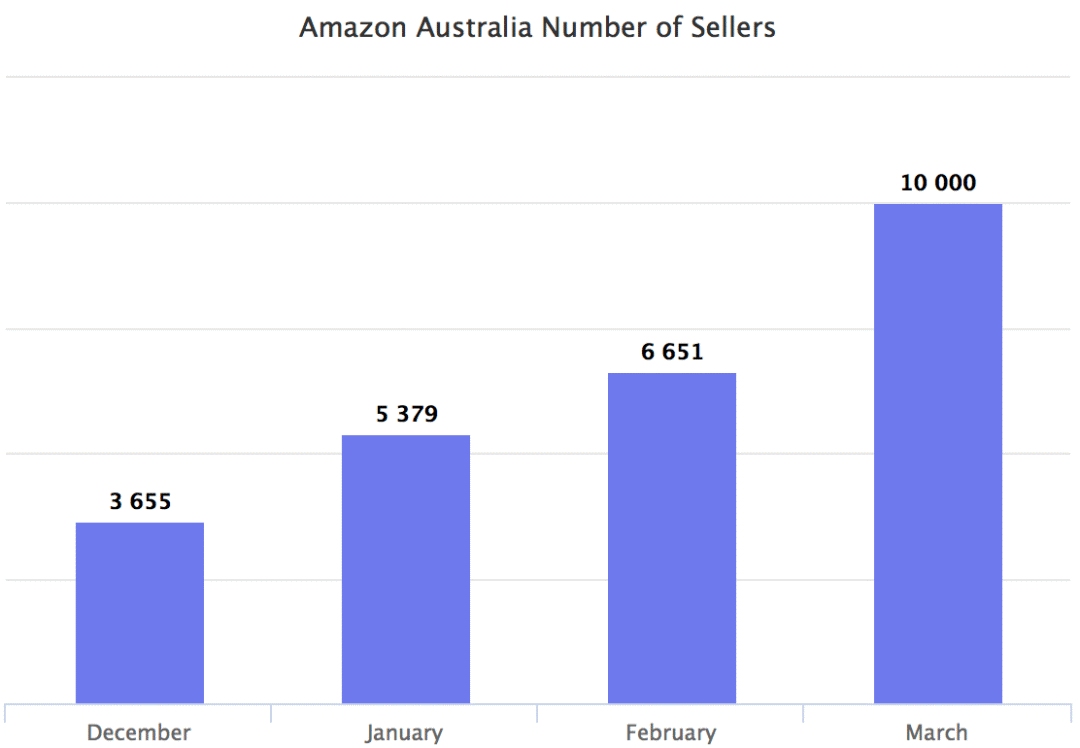Select the tall March bar
This screenshot has height=748, width=1080.
(938, 452)
